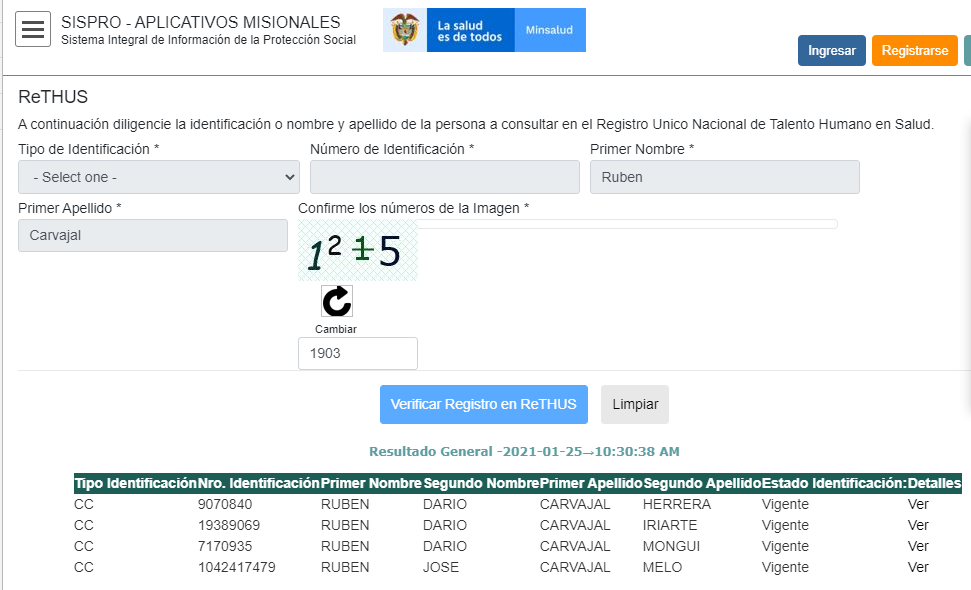Screen dimensions: 971x590
Task: Open Ver details for Carvajal Iriarte
Action: click(x=918, y=526)
